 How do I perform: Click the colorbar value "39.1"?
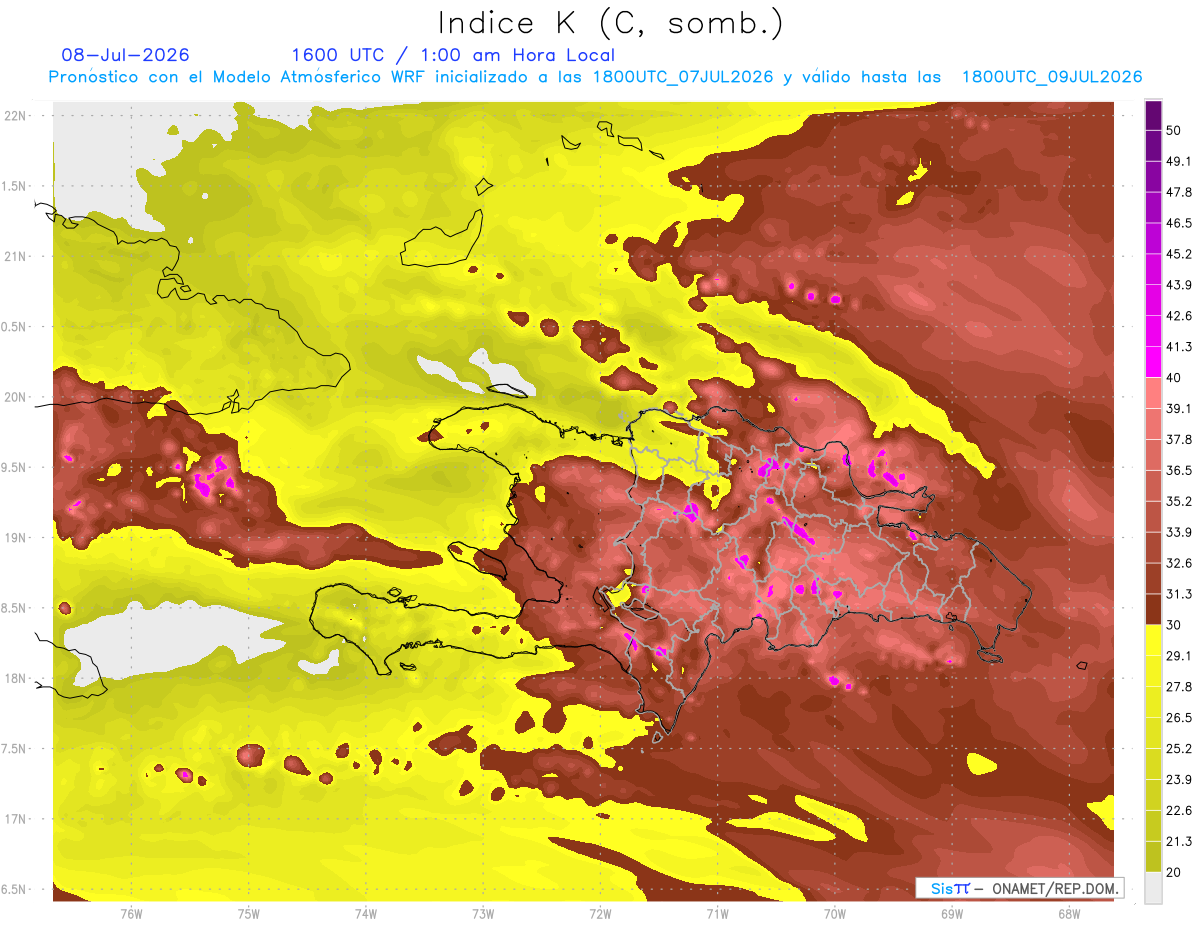tap(1179, 408)
